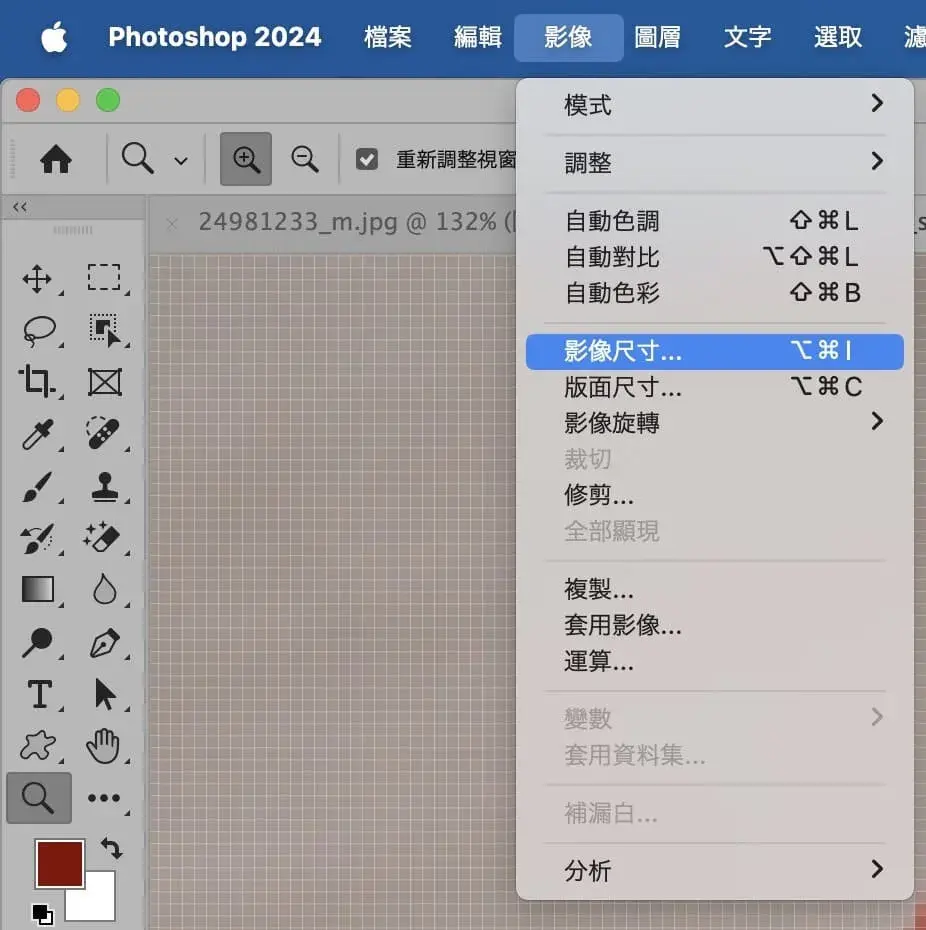Screen dimensions: 926x930
Task: Select the History Brush tool
Action: point(37,537)
